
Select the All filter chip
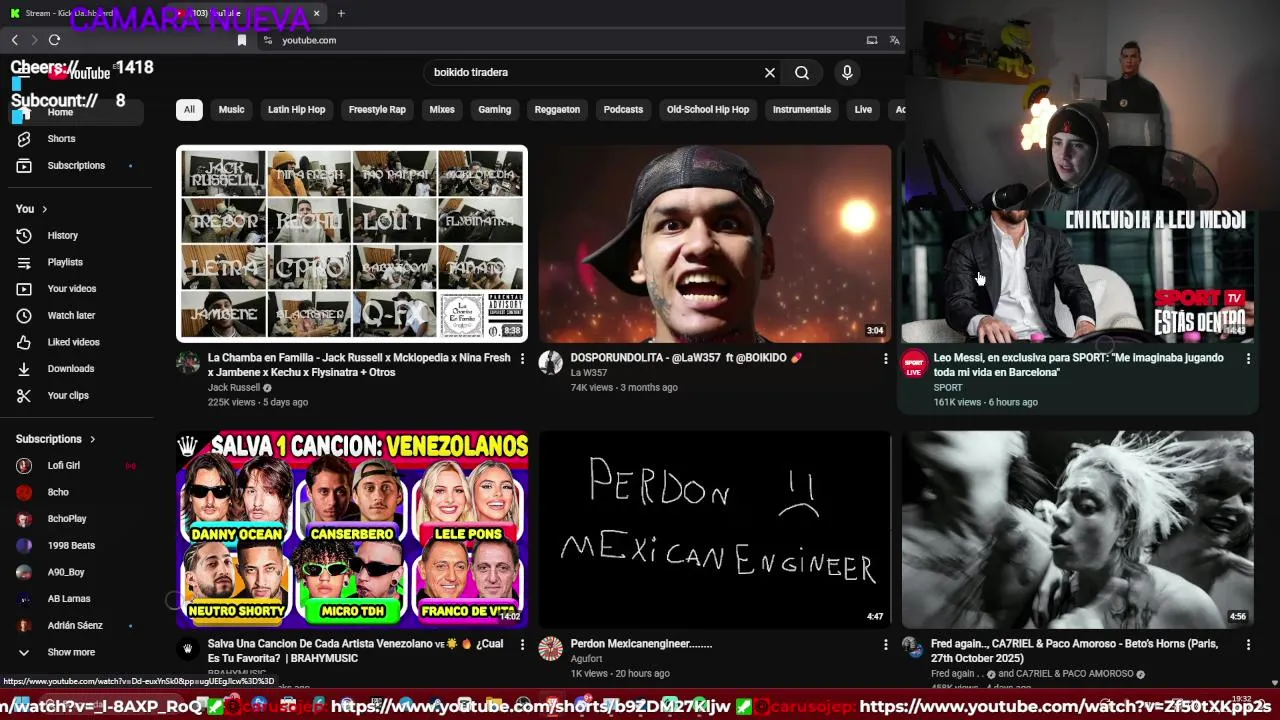pyautogui.click(x=189, y=110)
